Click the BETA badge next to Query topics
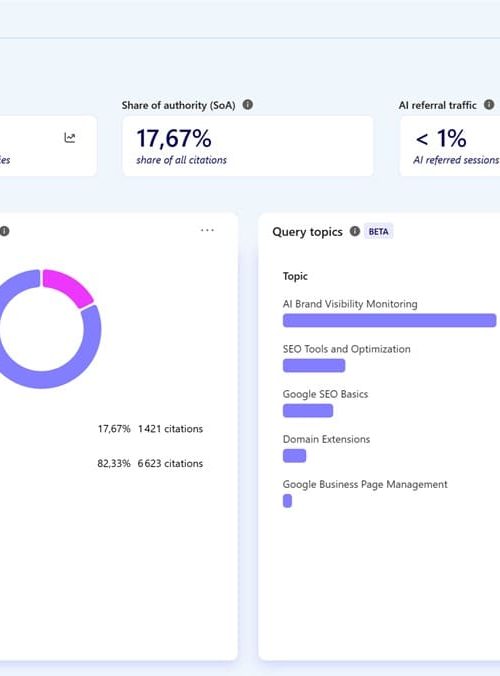Image resolution: width=500 pixels, height=676 pixels. point(378,232)
